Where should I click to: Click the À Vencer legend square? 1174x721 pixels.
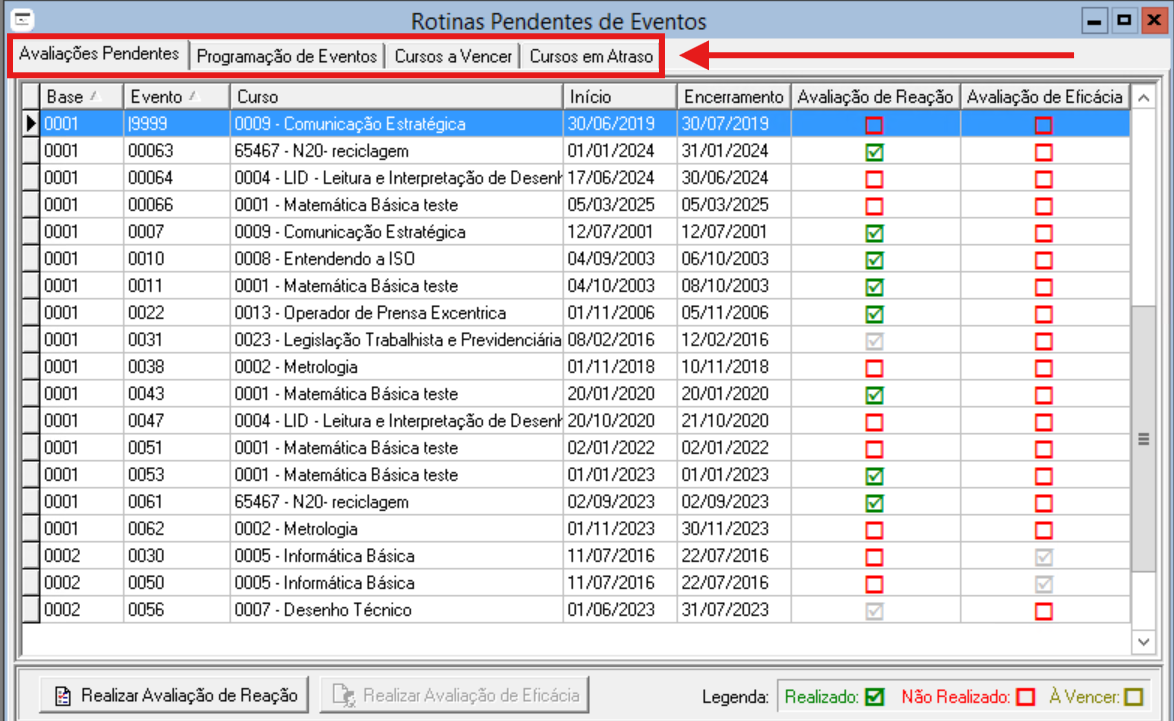tap(1133, 696)
